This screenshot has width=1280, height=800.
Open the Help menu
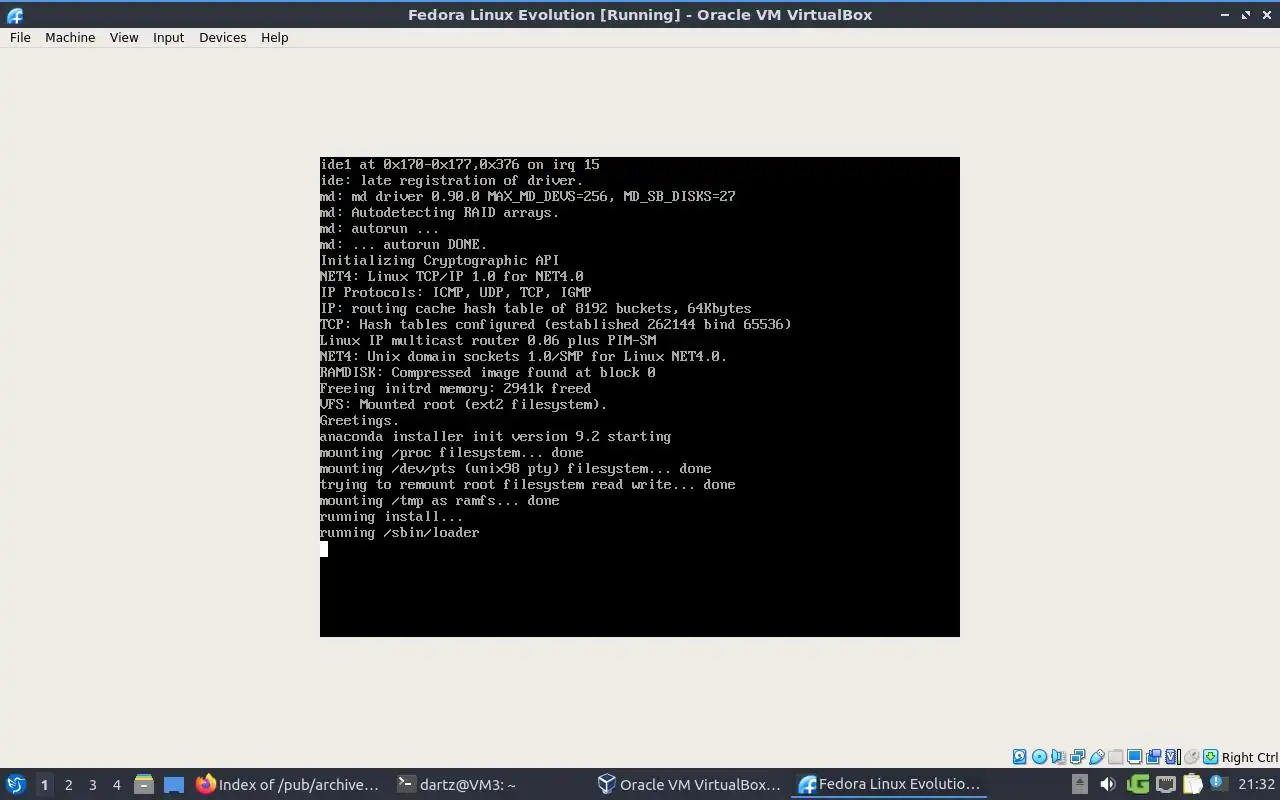pos(274,37)
